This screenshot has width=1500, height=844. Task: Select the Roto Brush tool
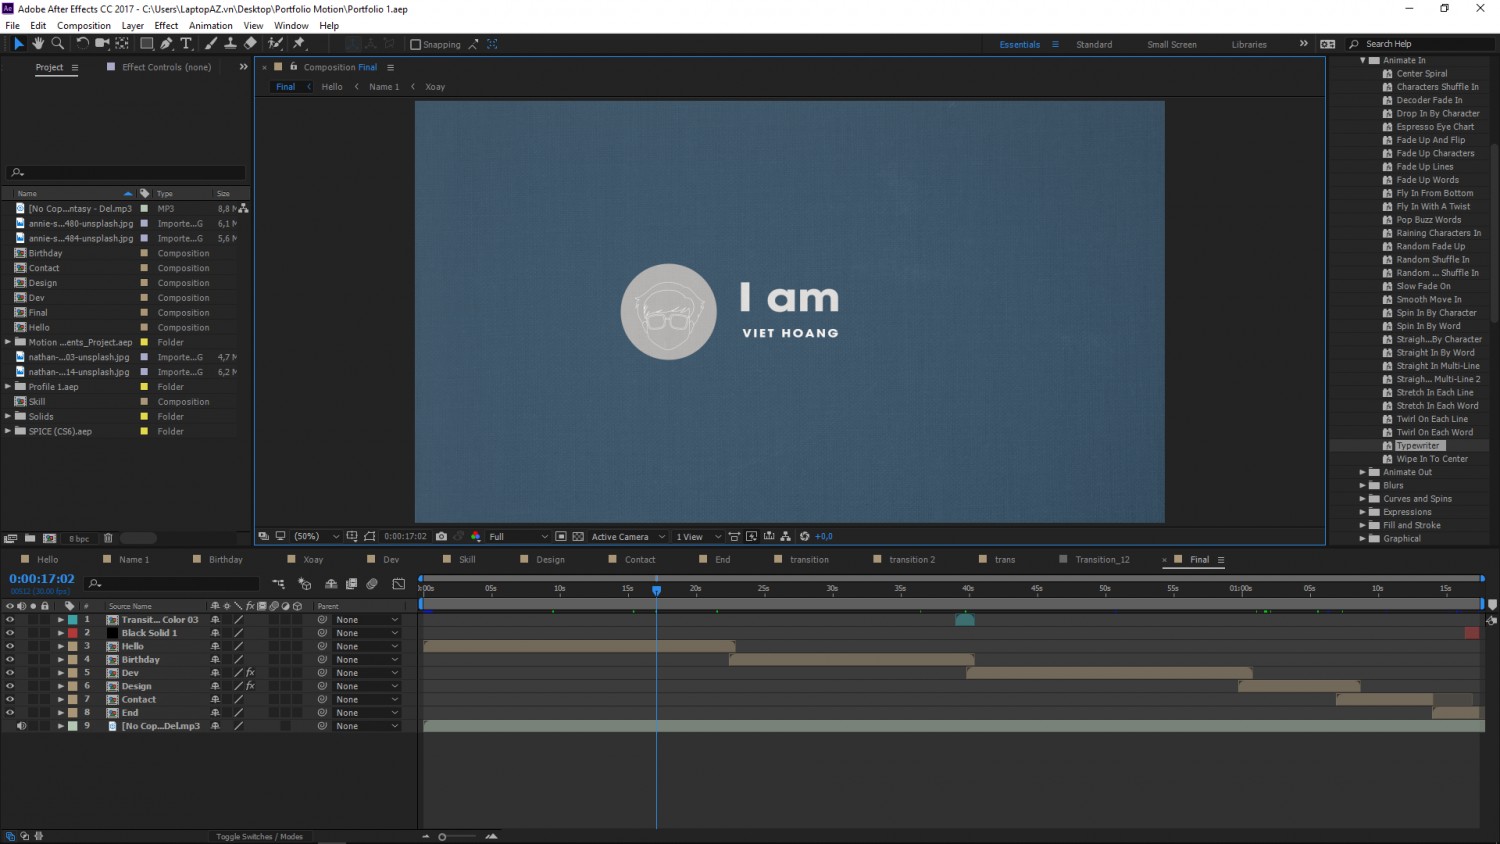pos(275,44)
